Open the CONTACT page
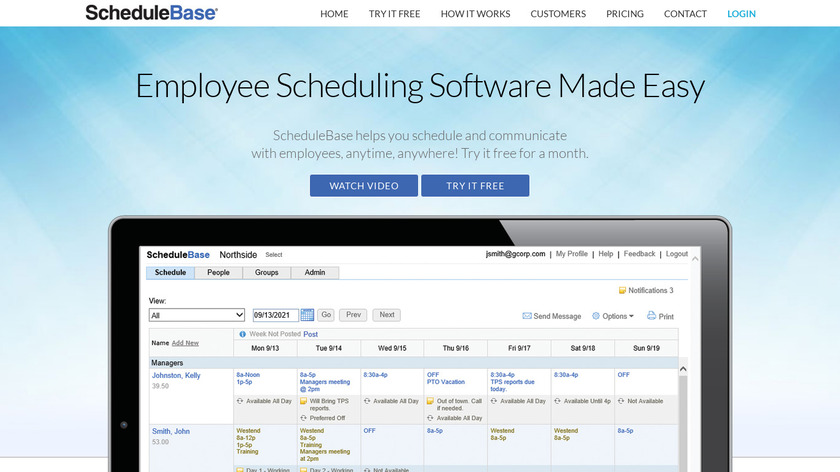The height and width of the screenshot is (472, 840). tap(685, 14)
